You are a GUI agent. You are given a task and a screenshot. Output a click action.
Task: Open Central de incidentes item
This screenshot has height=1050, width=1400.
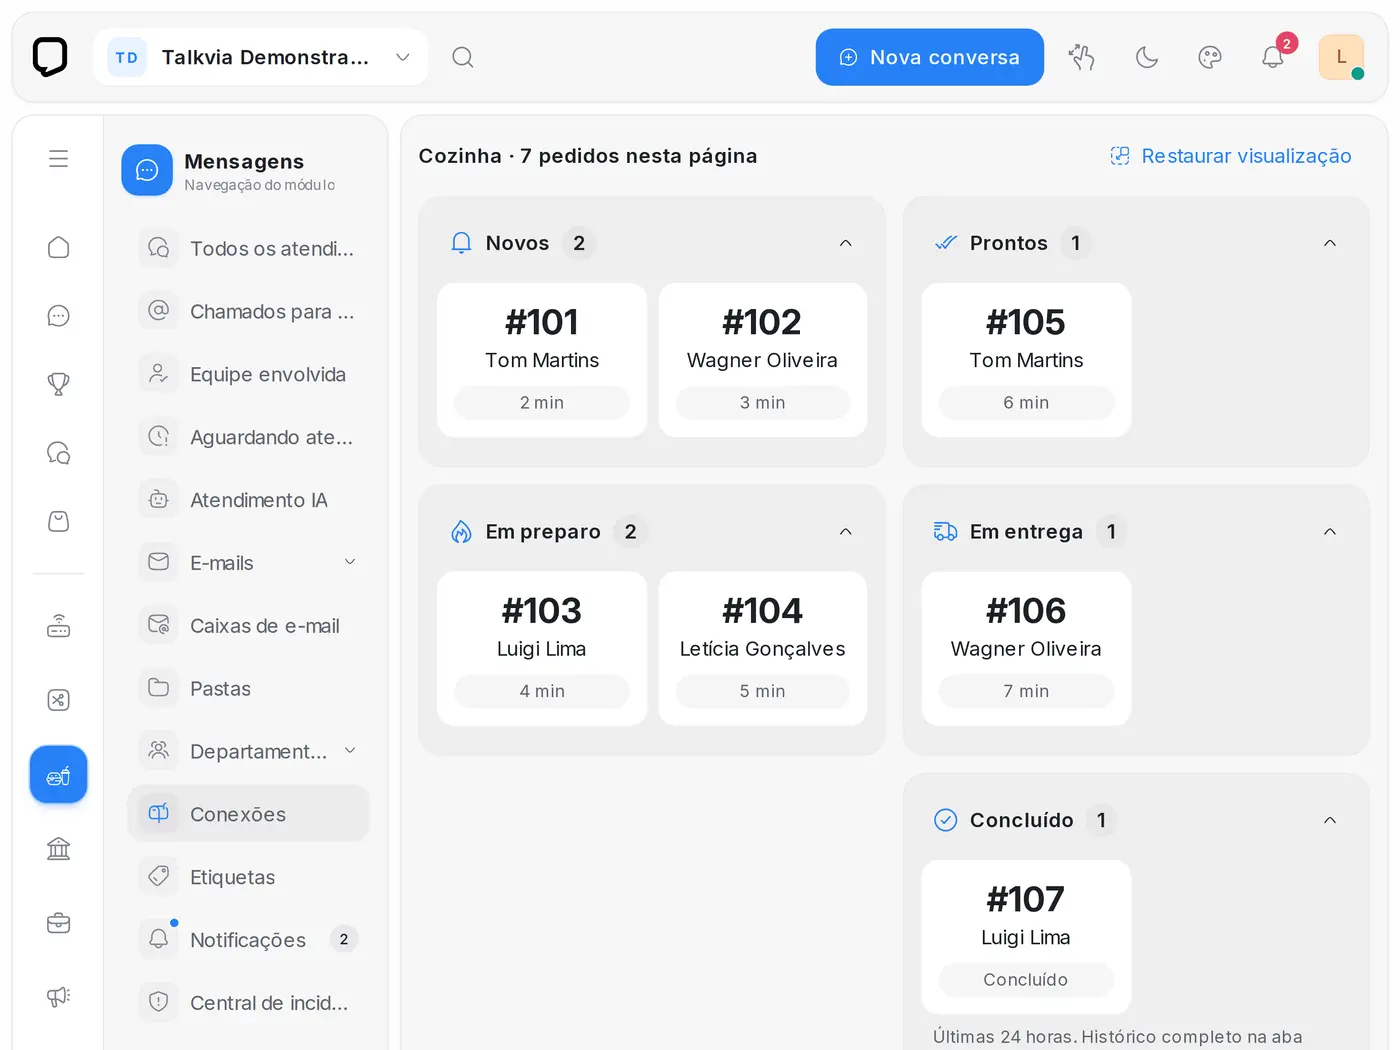point(248,1002)
